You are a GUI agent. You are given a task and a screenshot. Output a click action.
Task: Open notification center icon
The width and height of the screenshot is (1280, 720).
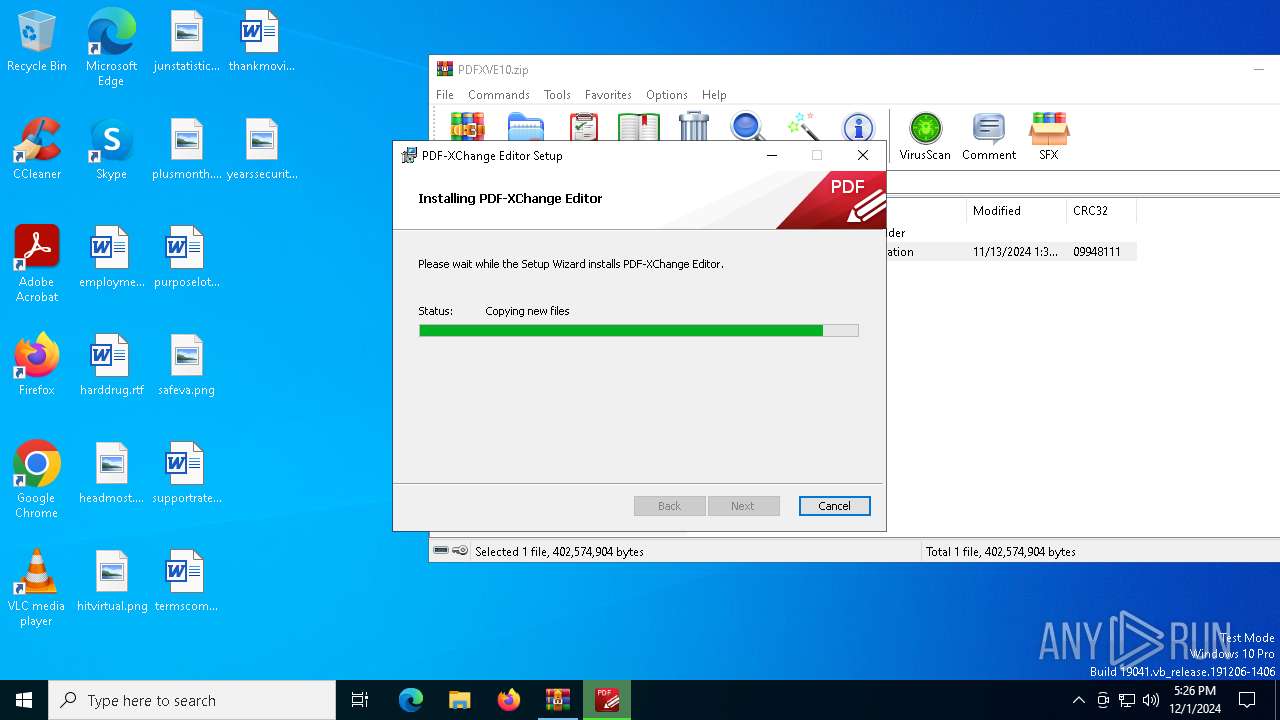[x=1247, y=700]
